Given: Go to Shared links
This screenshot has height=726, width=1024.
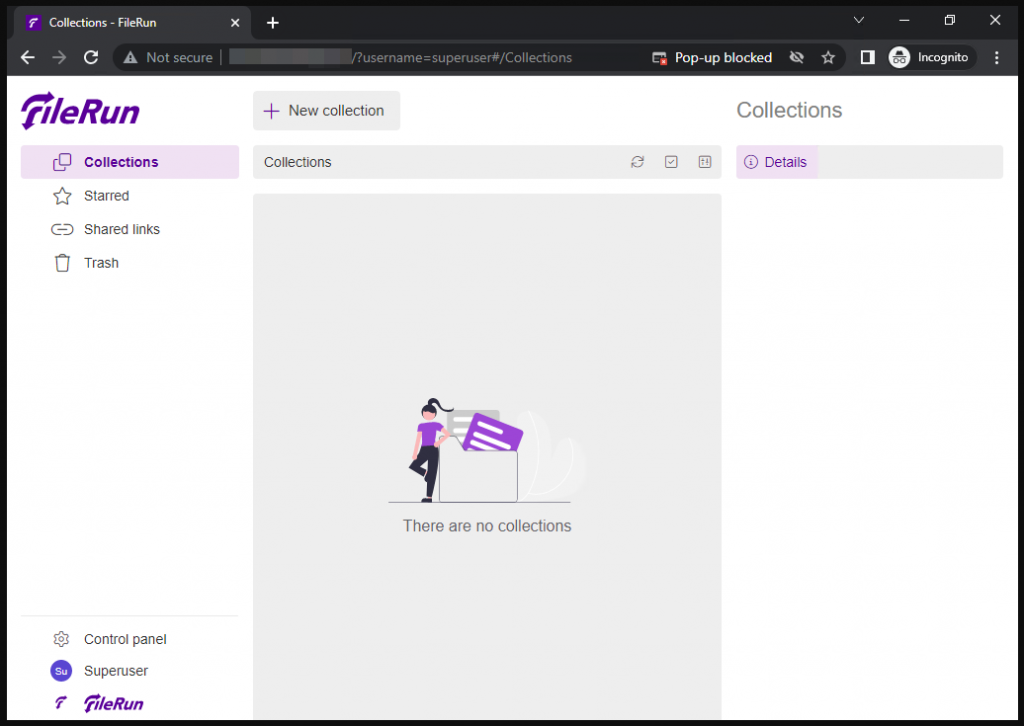Looking at the screenshot, I should [121, 229].
